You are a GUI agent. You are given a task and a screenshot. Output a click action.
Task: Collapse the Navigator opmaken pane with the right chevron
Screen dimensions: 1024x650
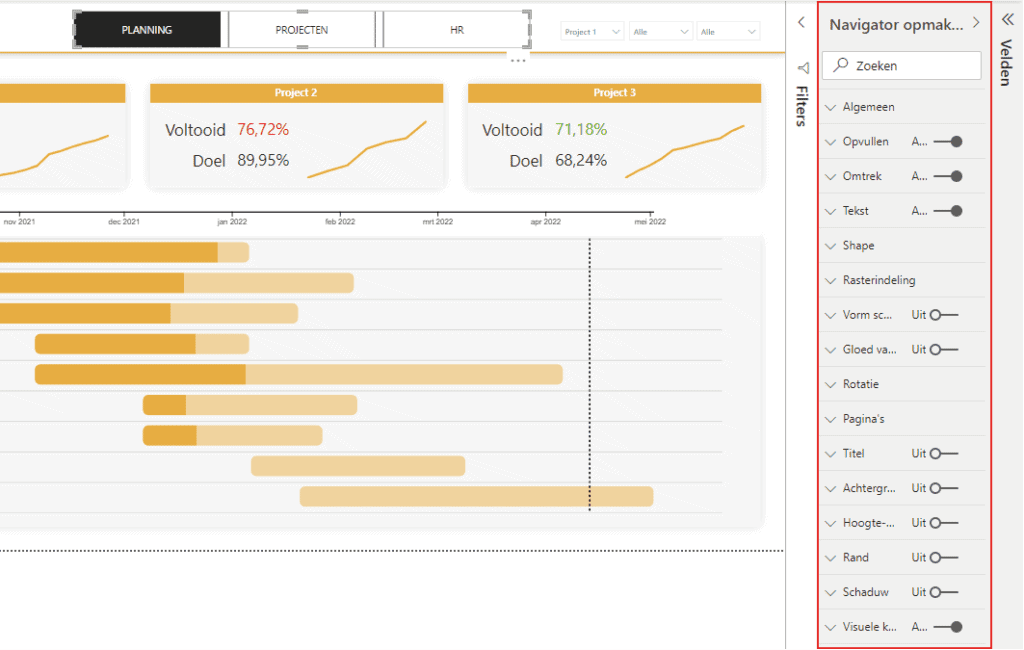[976, 21]
